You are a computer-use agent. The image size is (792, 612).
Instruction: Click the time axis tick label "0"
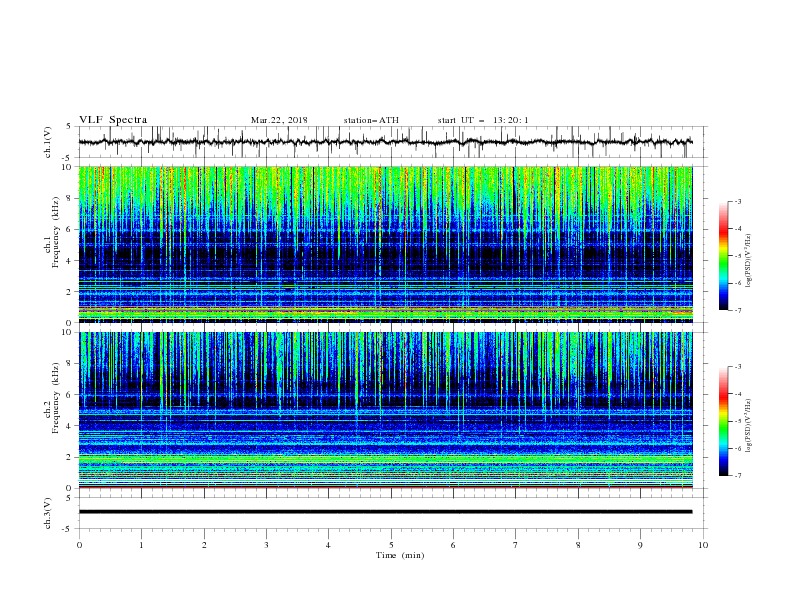[79, 545]
